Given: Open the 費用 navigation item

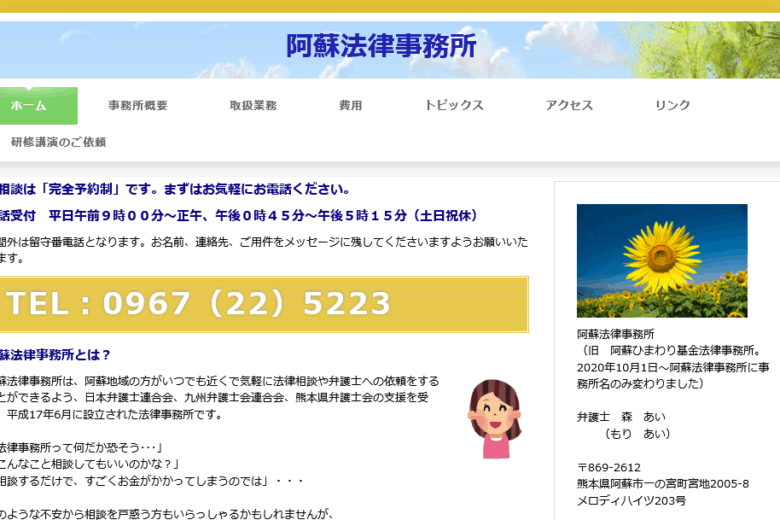Looking at the screenshot, I should (x=350, y=105).
